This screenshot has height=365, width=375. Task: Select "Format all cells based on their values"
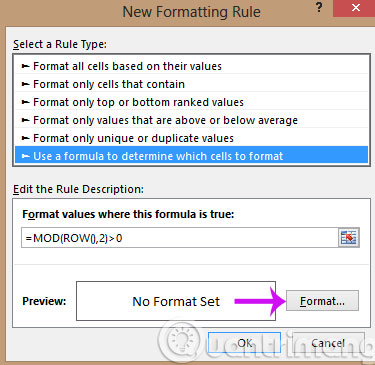click(192, 66)
